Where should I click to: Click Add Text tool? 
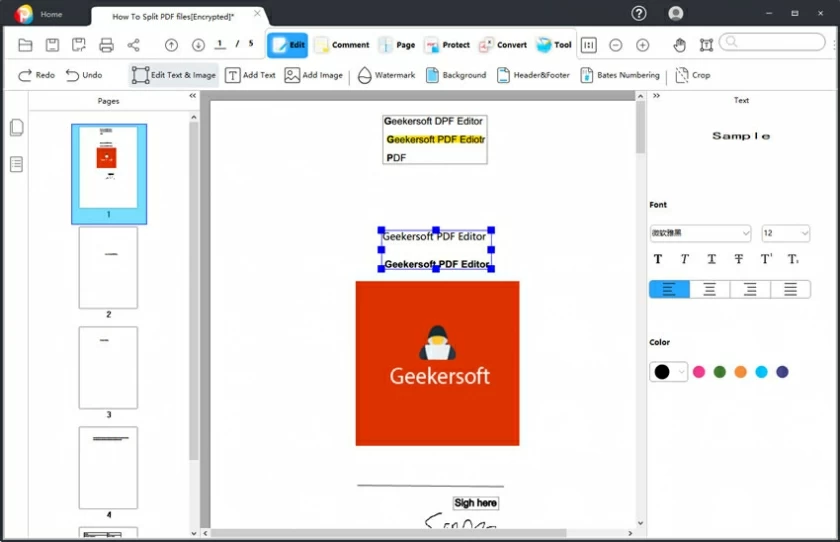[250, 75]
